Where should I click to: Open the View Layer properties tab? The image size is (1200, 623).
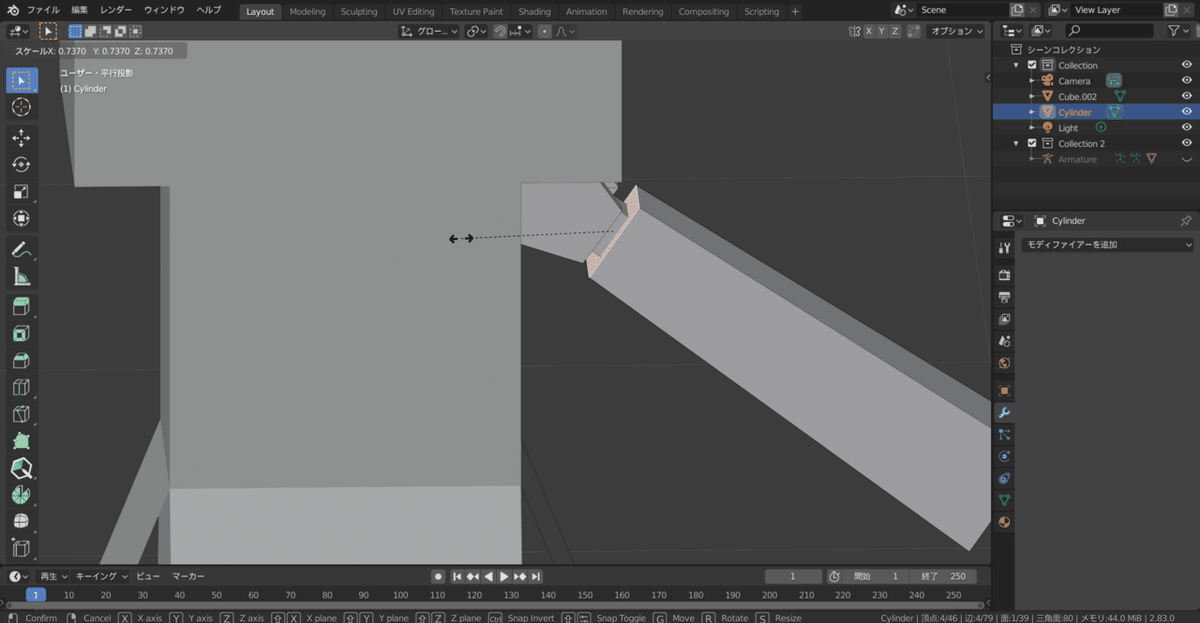tap(1004, 319)
